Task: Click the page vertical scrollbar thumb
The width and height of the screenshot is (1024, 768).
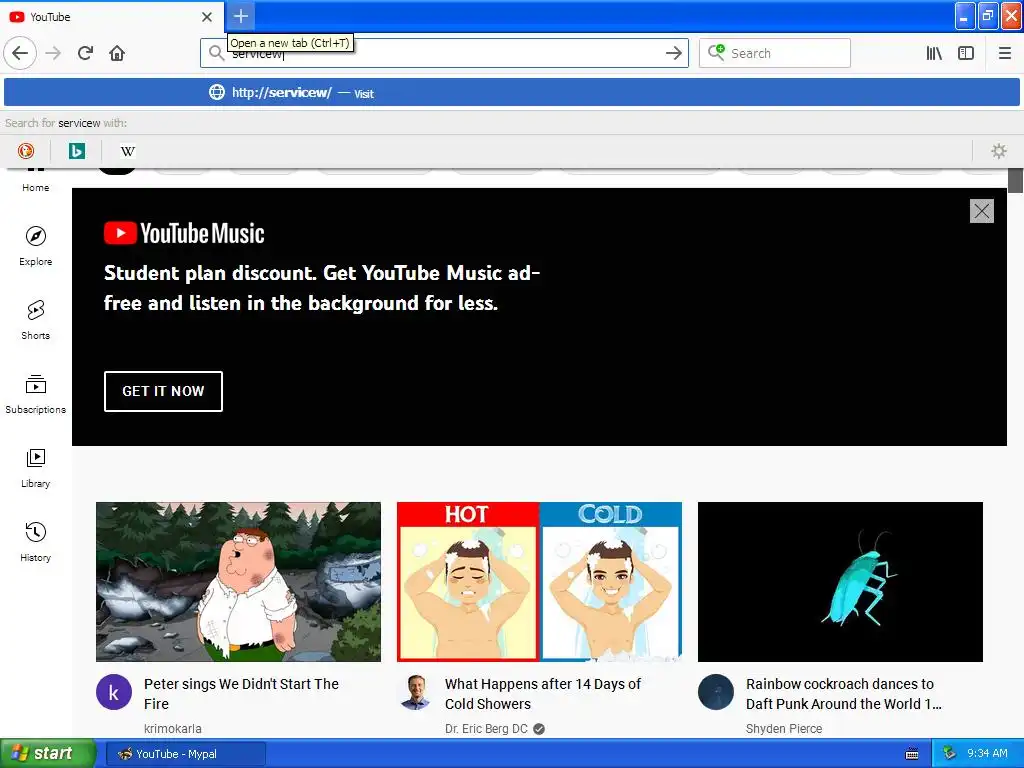Action: (x=1015, y=180)
